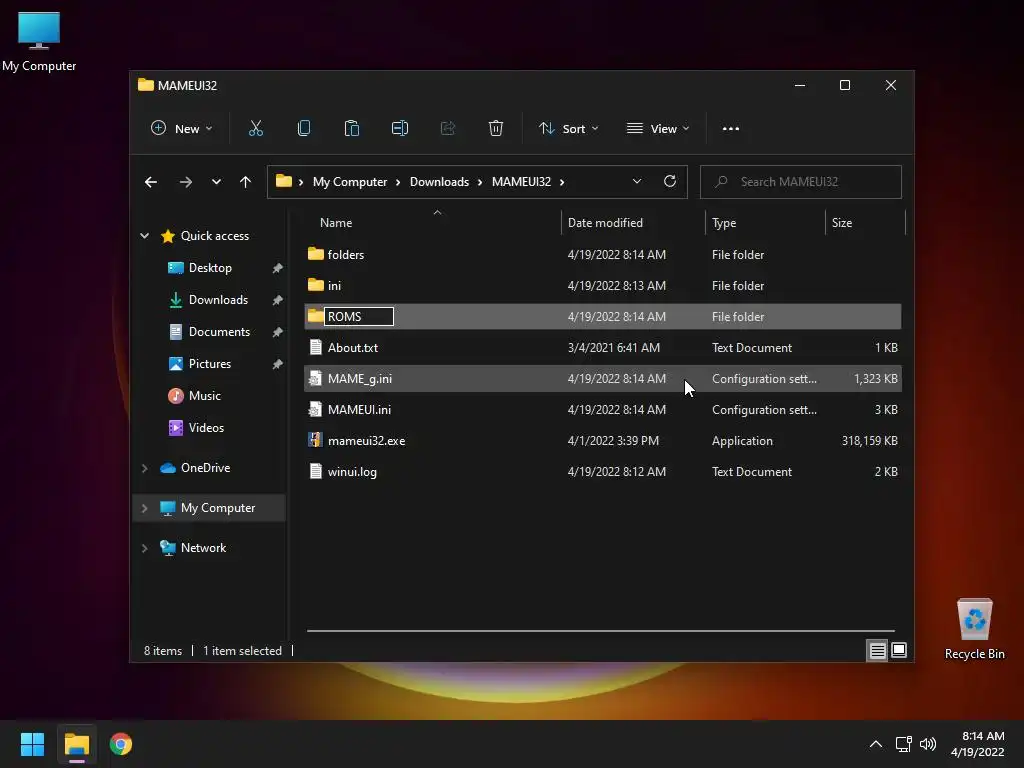Open the New item dropdown
This screenshot has height=768, width=1024.
pyautogui.click(x=182, y=129)
